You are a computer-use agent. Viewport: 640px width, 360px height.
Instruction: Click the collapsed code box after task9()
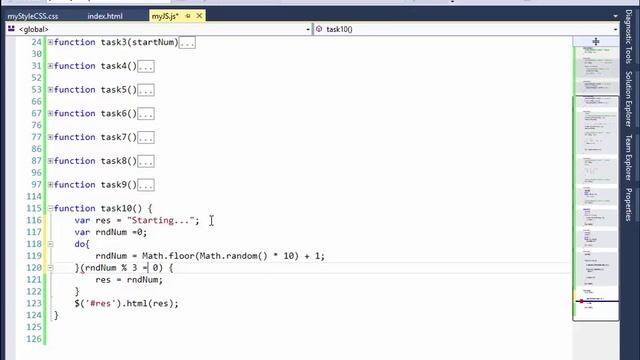tap(146, 185)
